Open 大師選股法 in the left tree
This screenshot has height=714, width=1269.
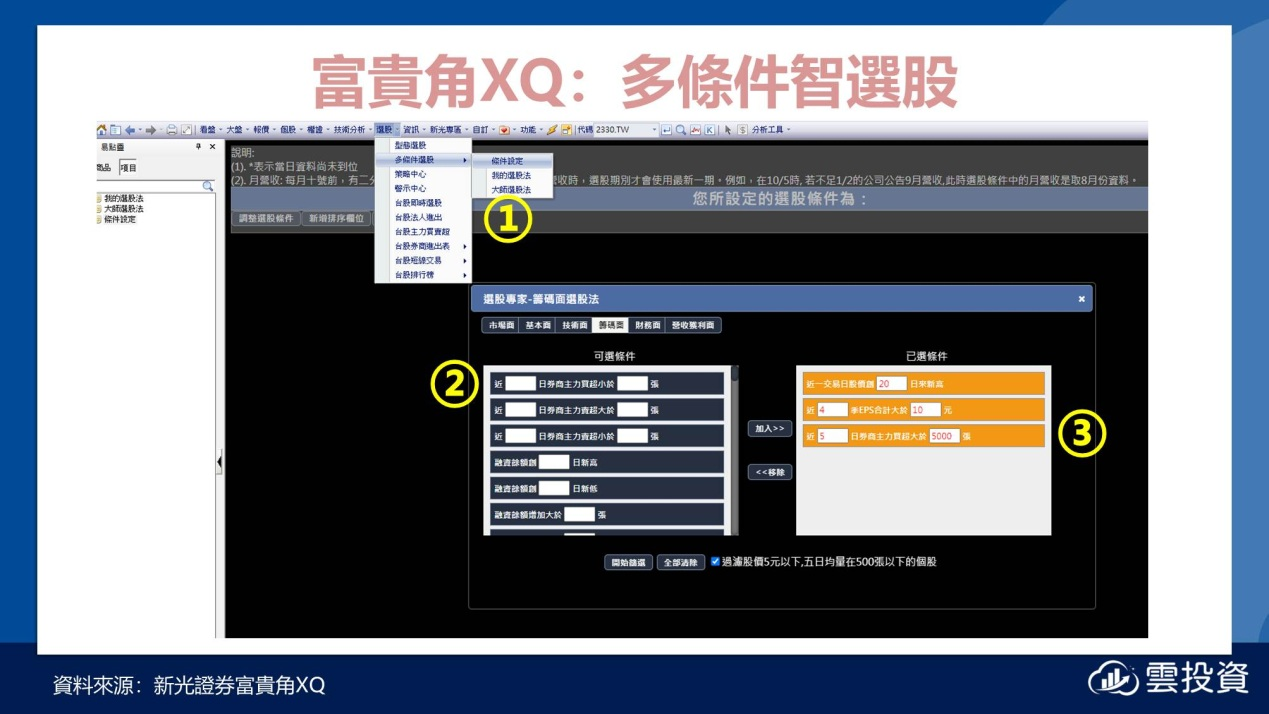(x=123, y=209)
